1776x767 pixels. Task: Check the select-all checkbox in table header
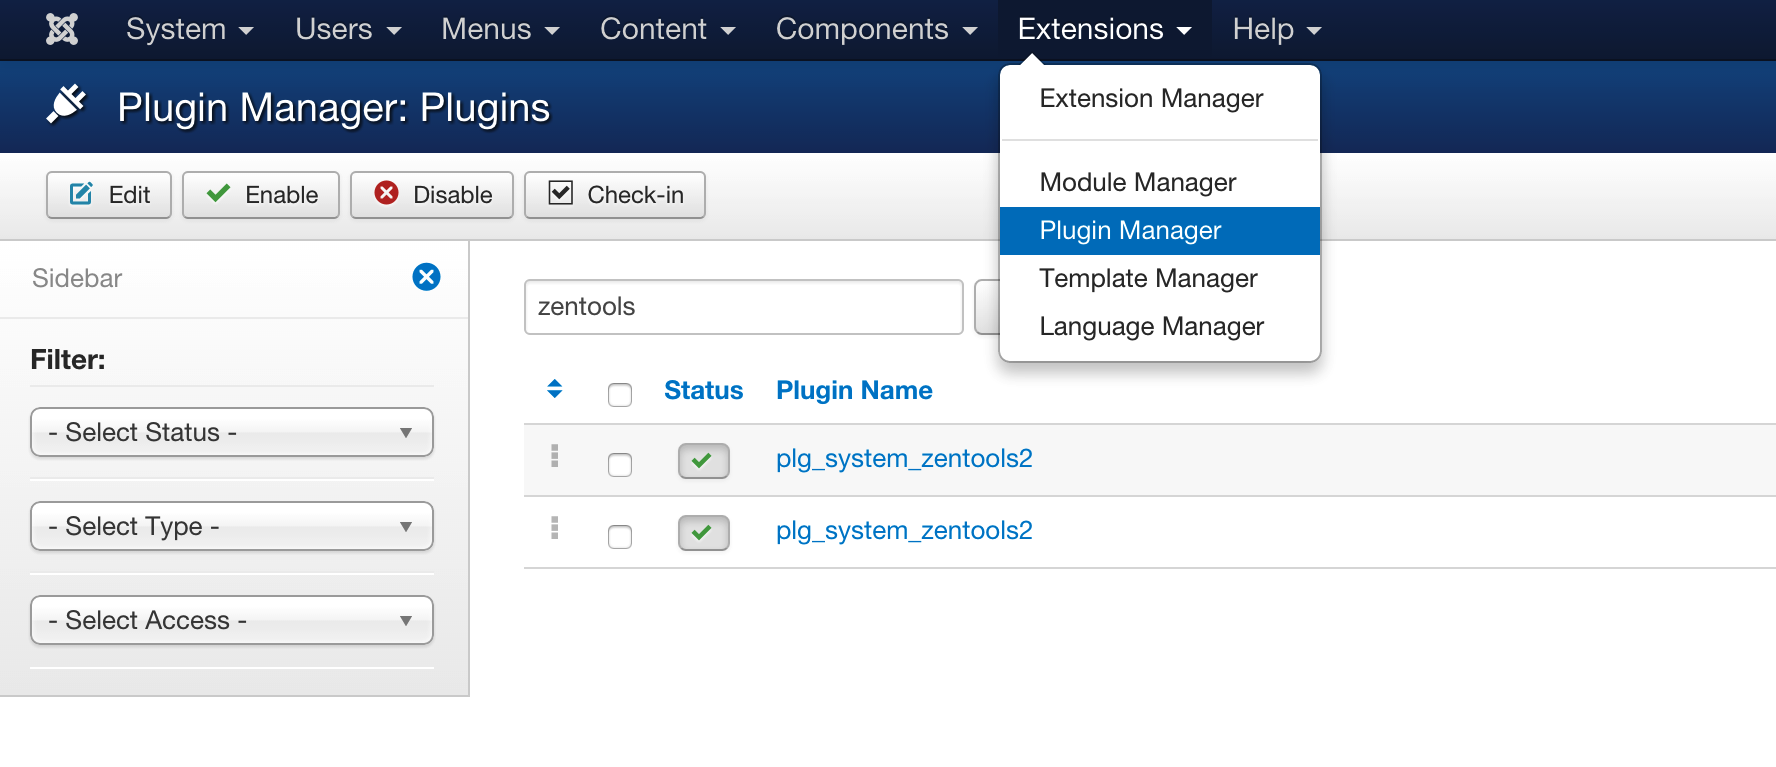click(620, 395)
